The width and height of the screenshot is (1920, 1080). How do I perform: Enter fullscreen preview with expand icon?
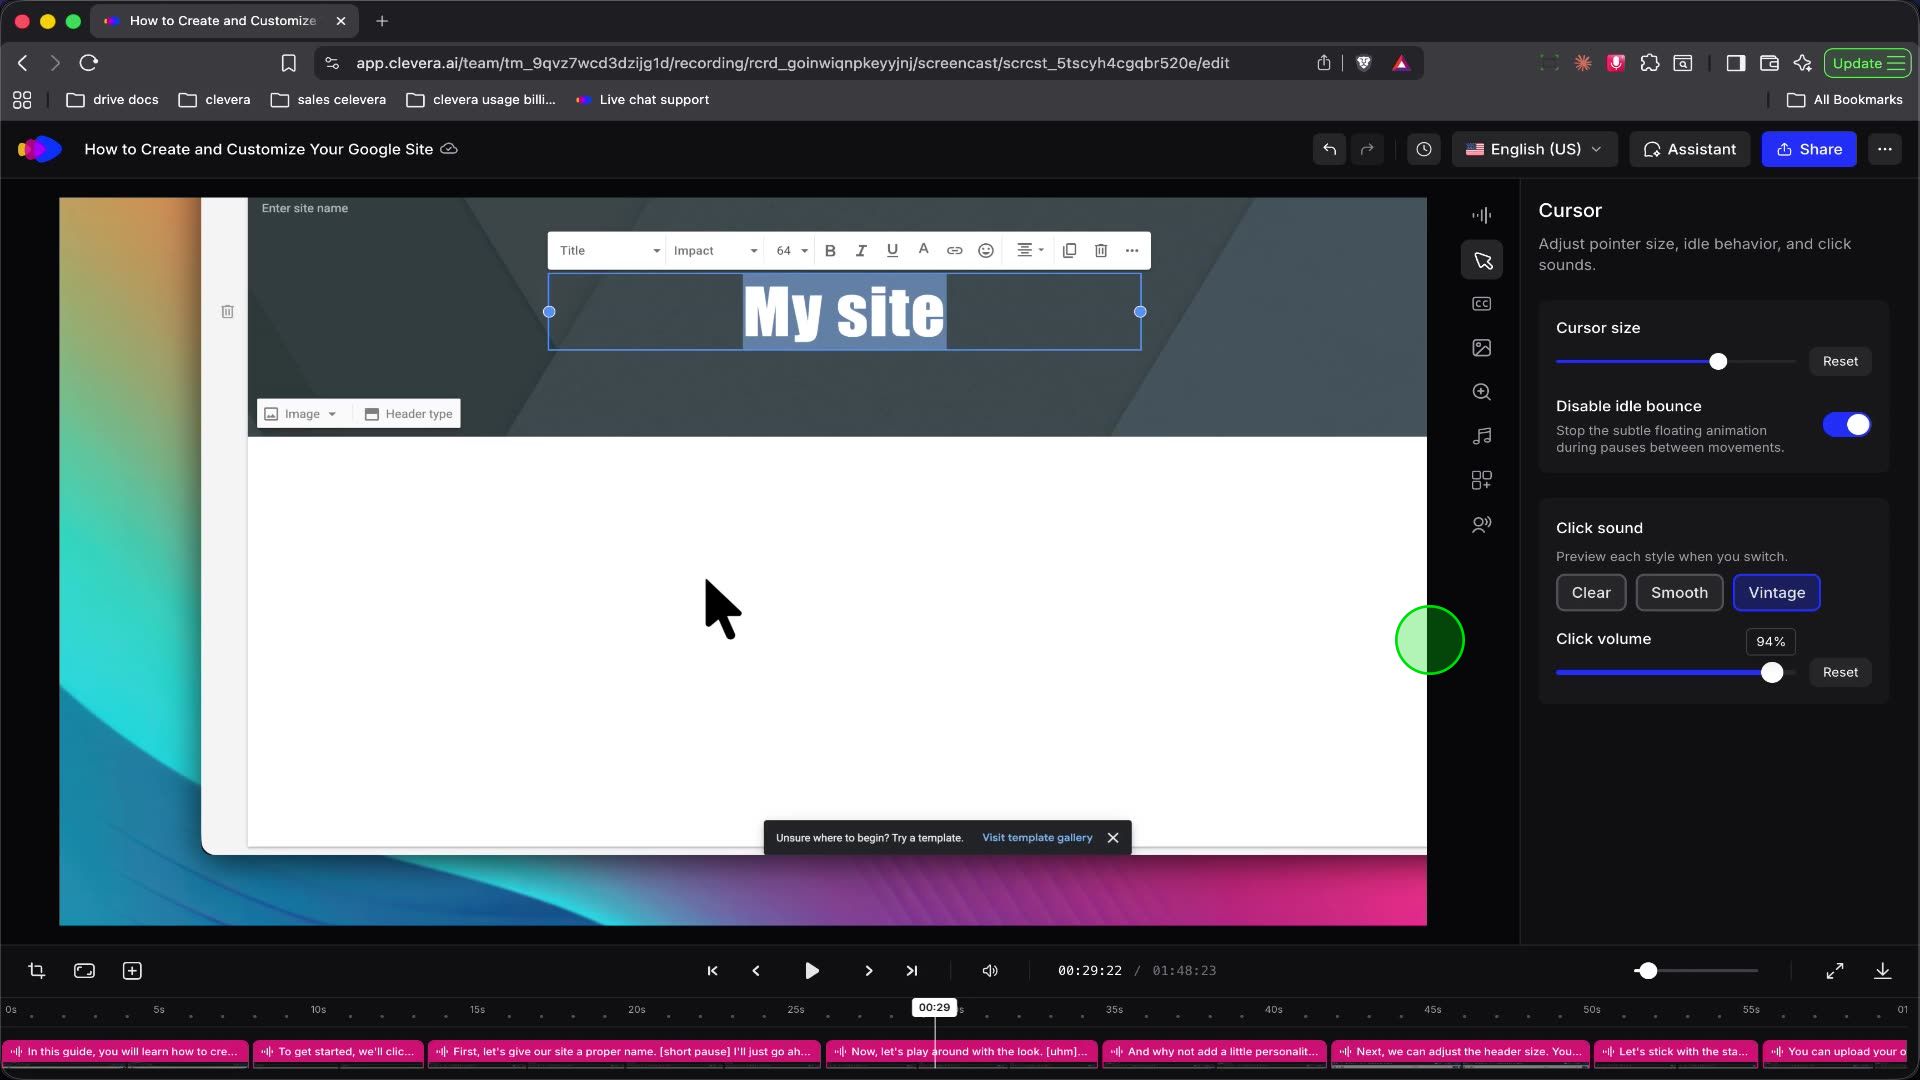pyautogui.click(x=1835, y=971)
